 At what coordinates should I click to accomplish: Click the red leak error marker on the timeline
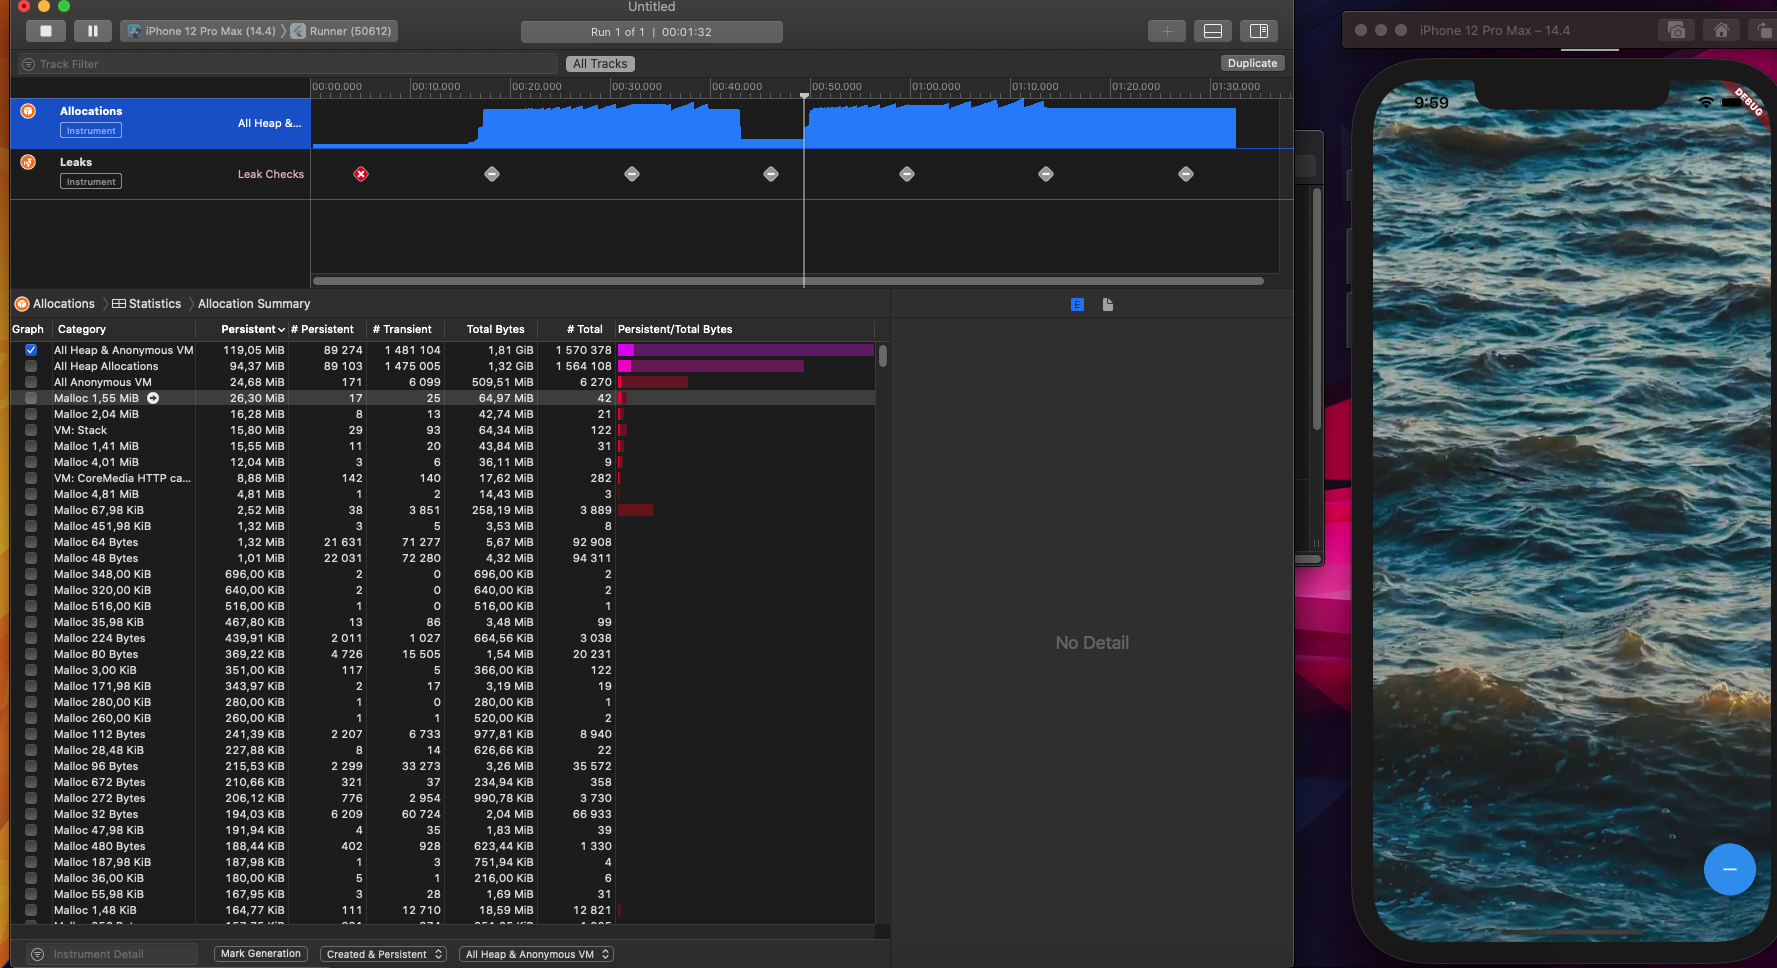(x=361, y=173)
